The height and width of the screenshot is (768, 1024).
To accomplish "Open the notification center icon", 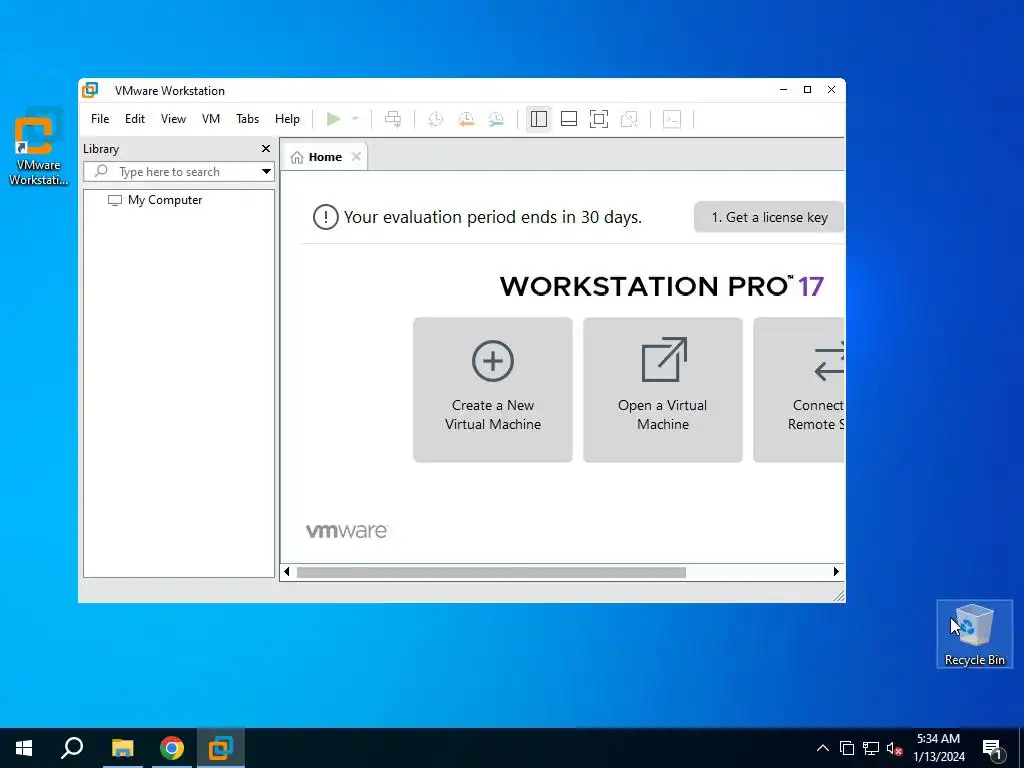I will 992,750.
